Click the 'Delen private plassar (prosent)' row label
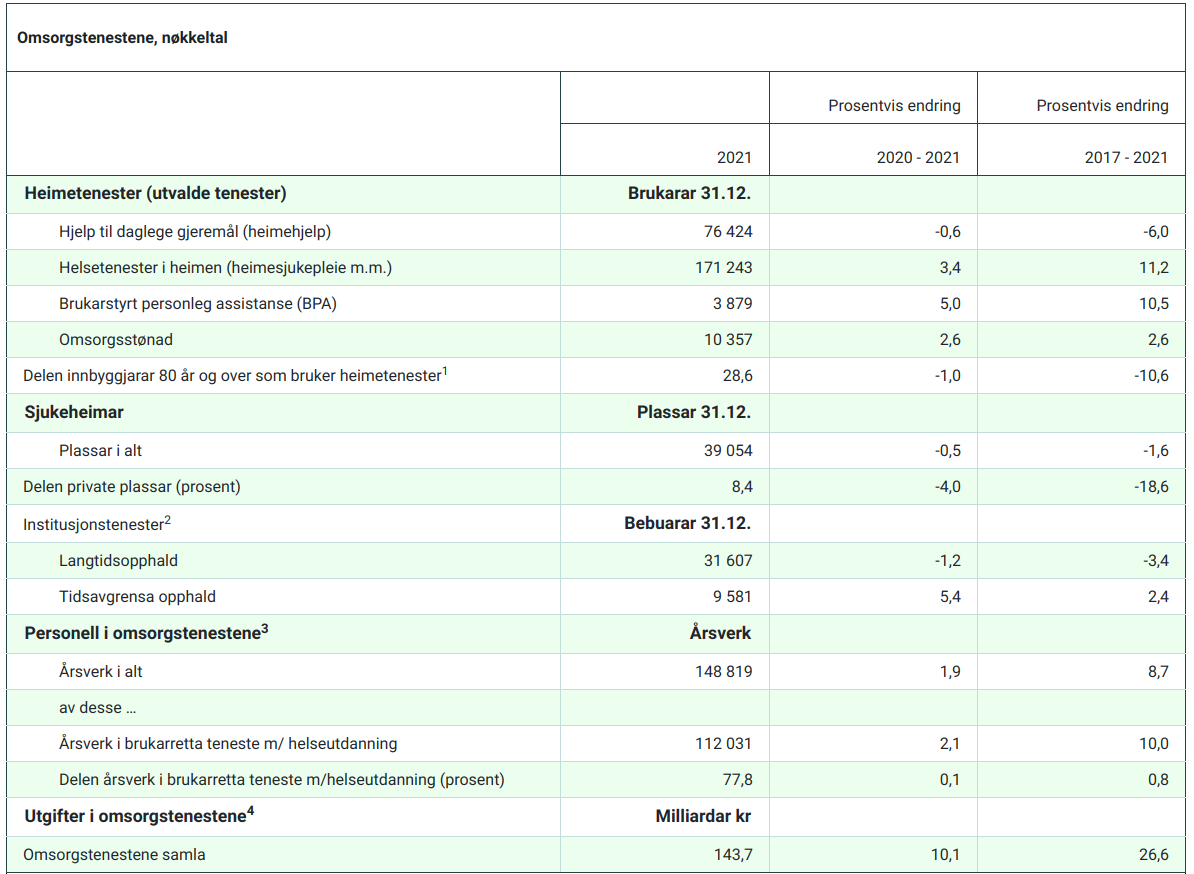1194x874 pixels. point(132,487)
